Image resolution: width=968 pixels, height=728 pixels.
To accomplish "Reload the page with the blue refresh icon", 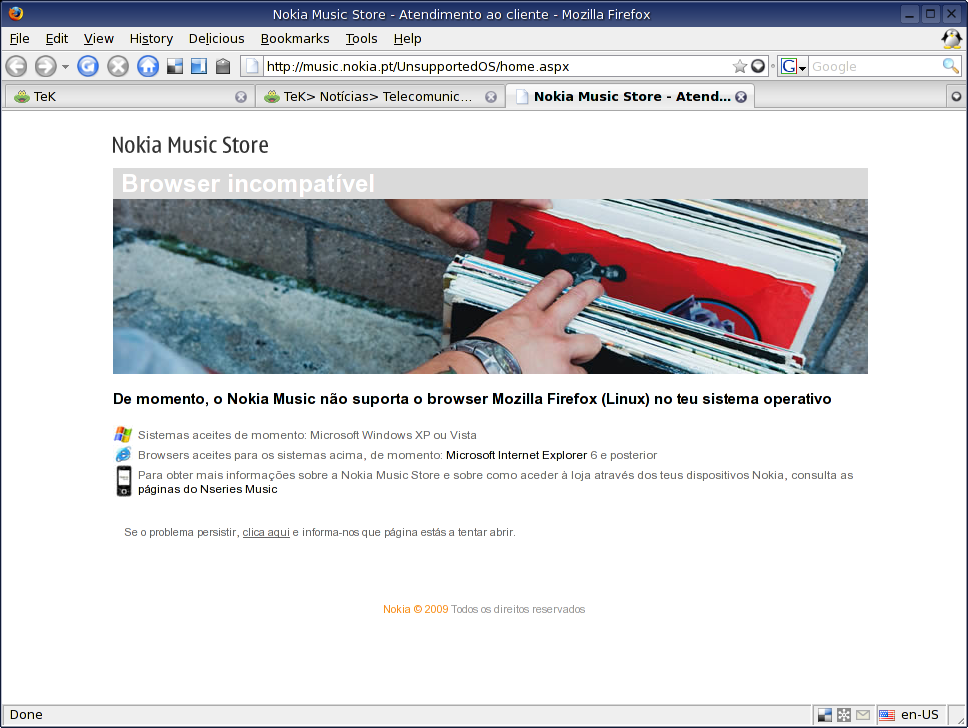I will 88,66.
